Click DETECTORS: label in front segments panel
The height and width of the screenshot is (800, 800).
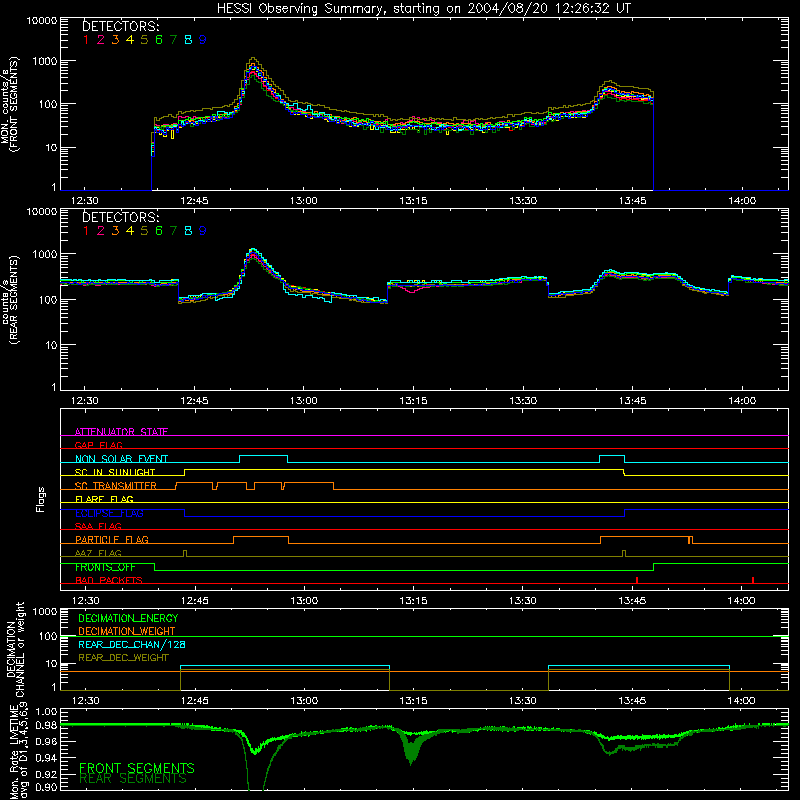coord(120,26)
